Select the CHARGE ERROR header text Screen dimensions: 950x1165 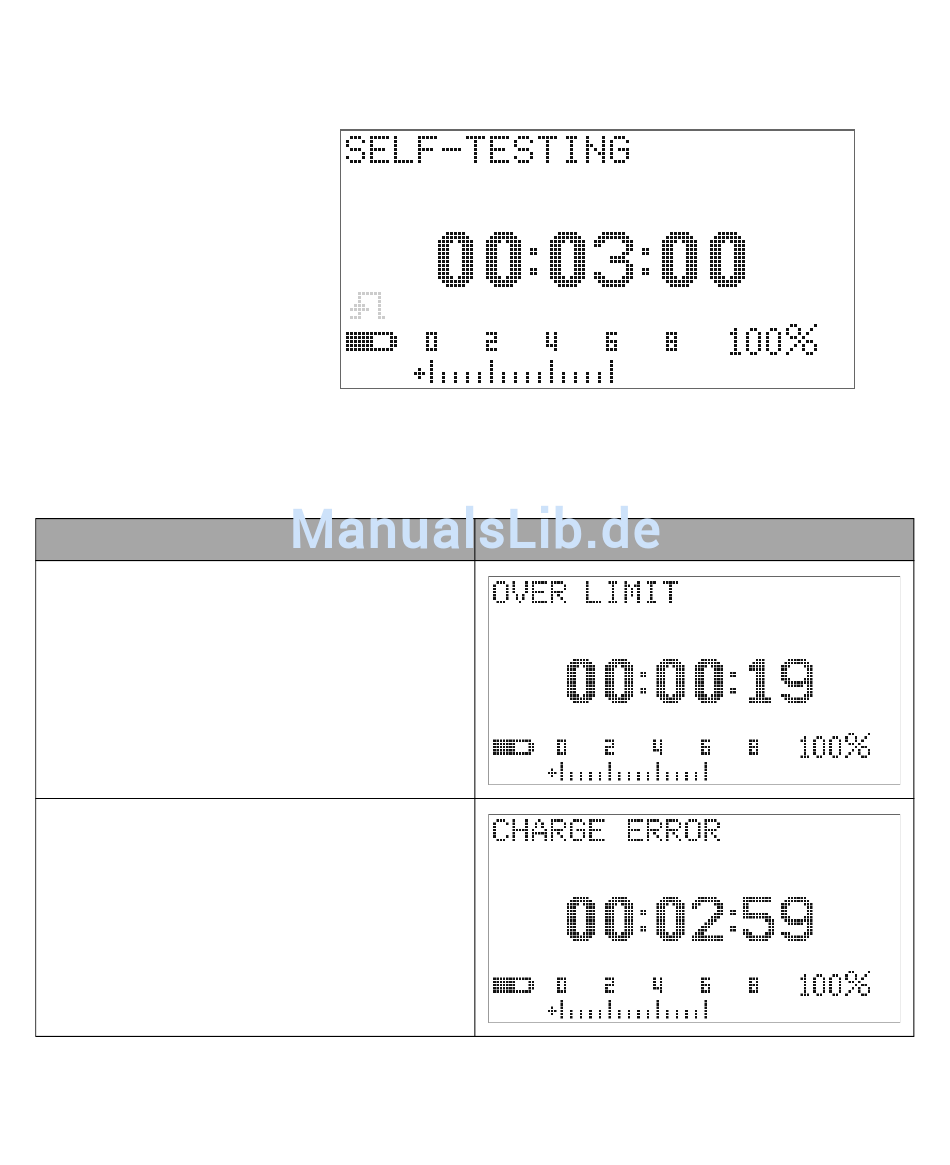click(x=606, y=831)
